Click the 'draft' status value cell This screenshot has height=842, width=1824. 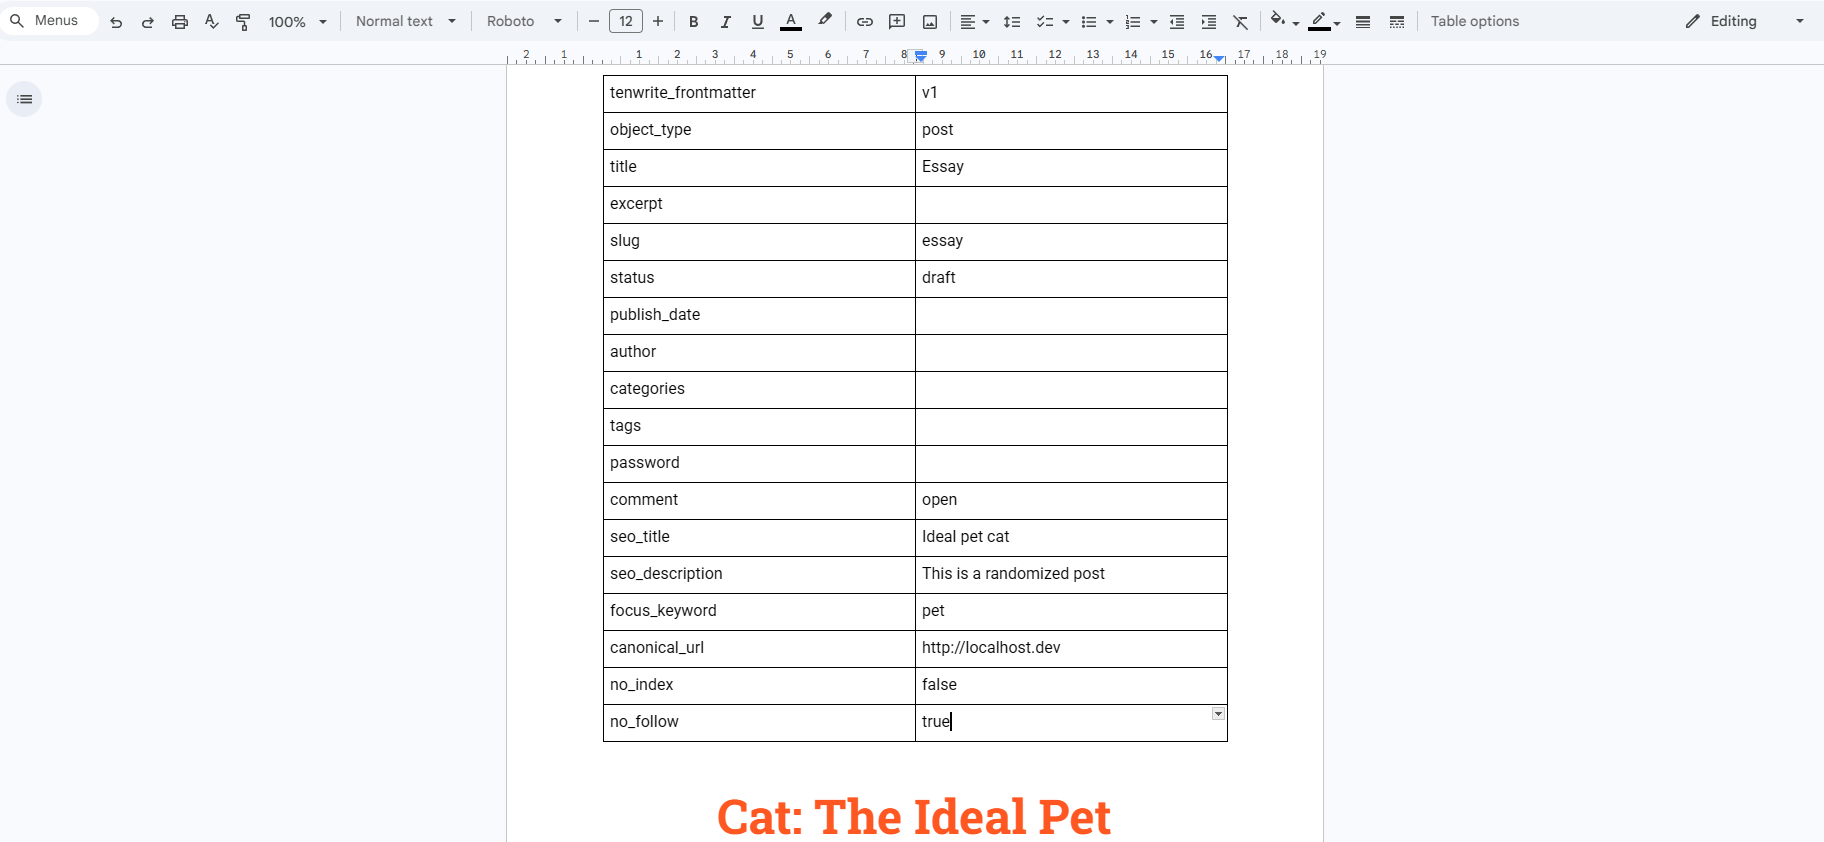click(x=1071, y=278)
